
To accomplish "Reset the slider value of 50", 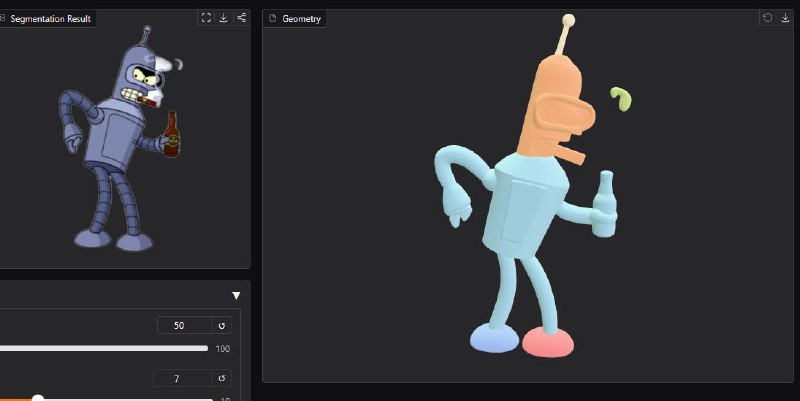I will (222, 325).
